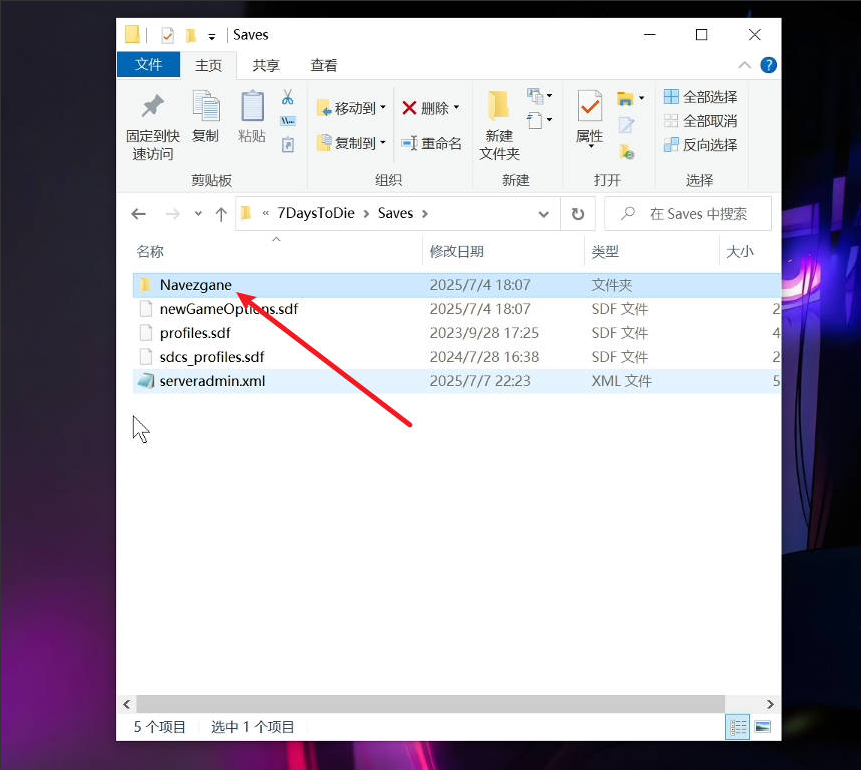Screen dimensions: 861x770
Task: Click Invert Selection option
Action: click(700, 142)
